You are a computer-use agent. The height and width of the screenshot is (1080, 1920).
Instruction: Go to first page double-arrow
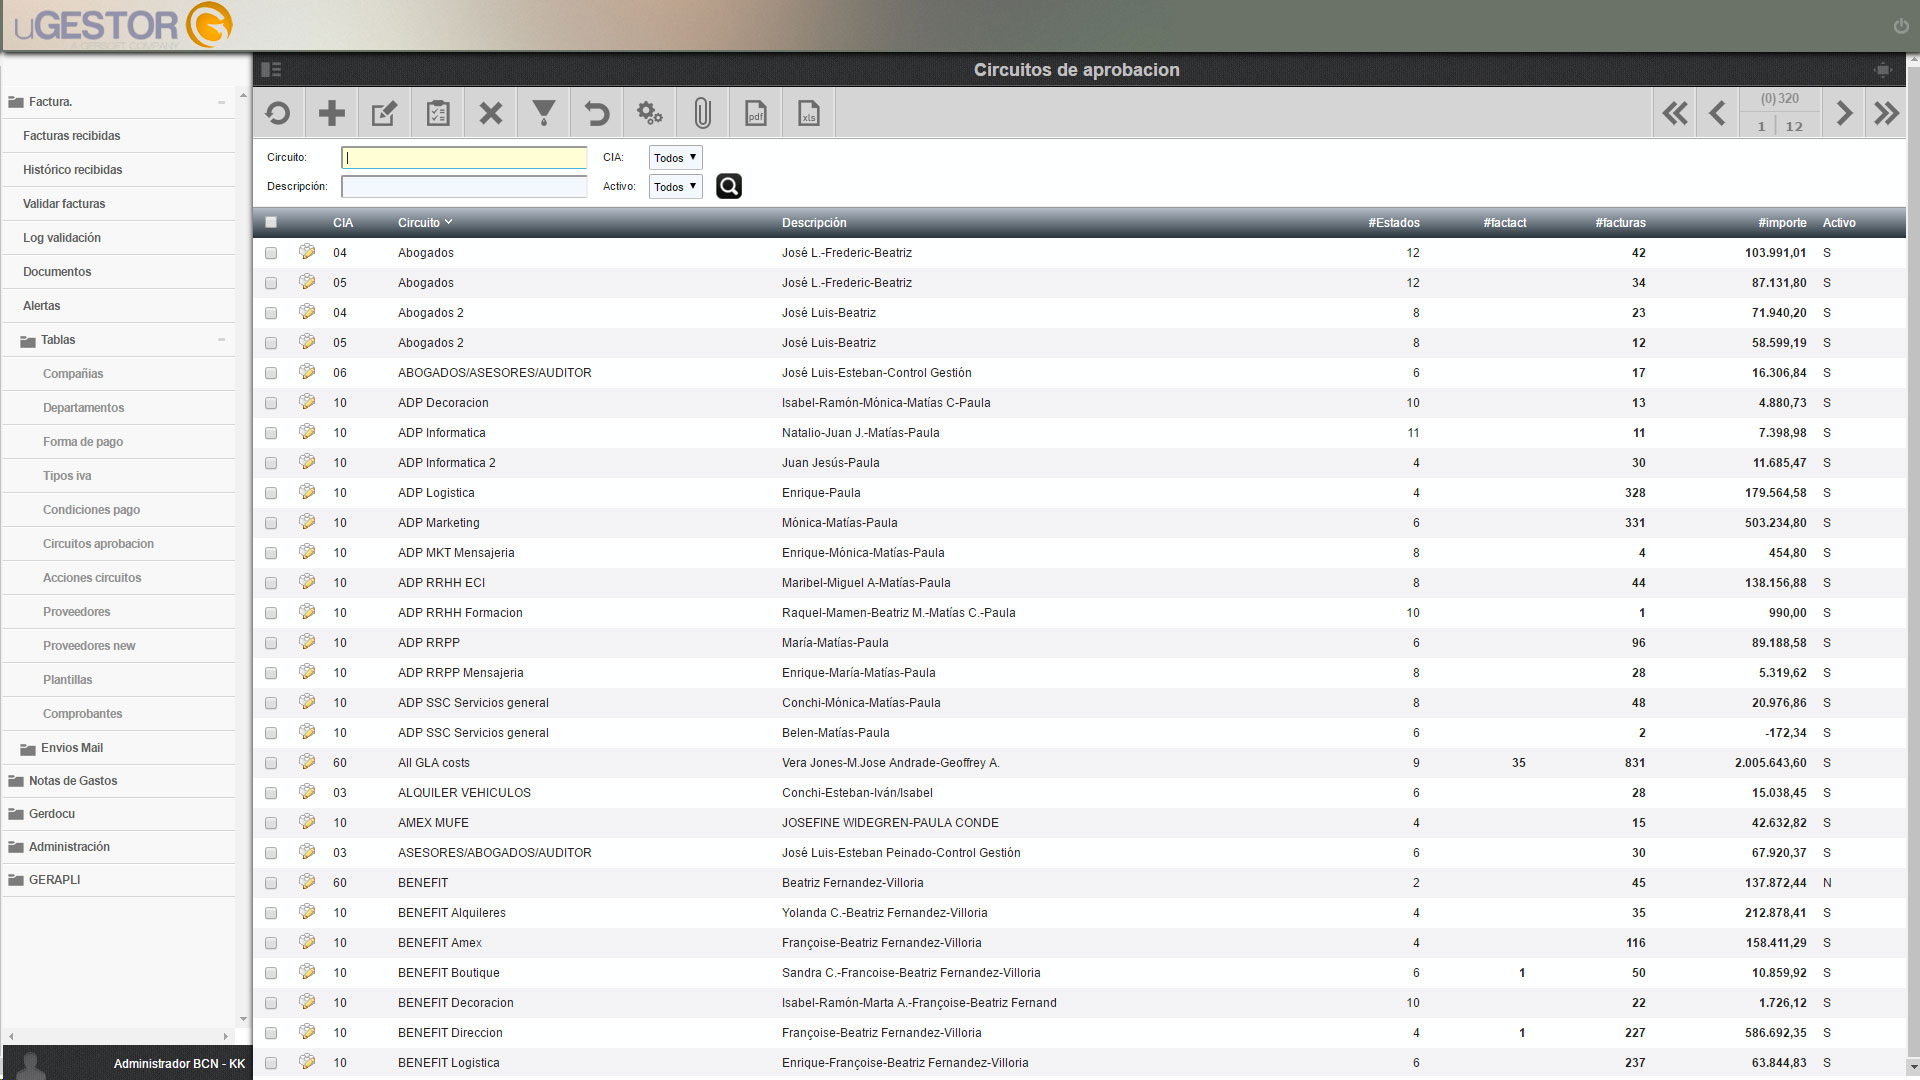point(1675,113)
